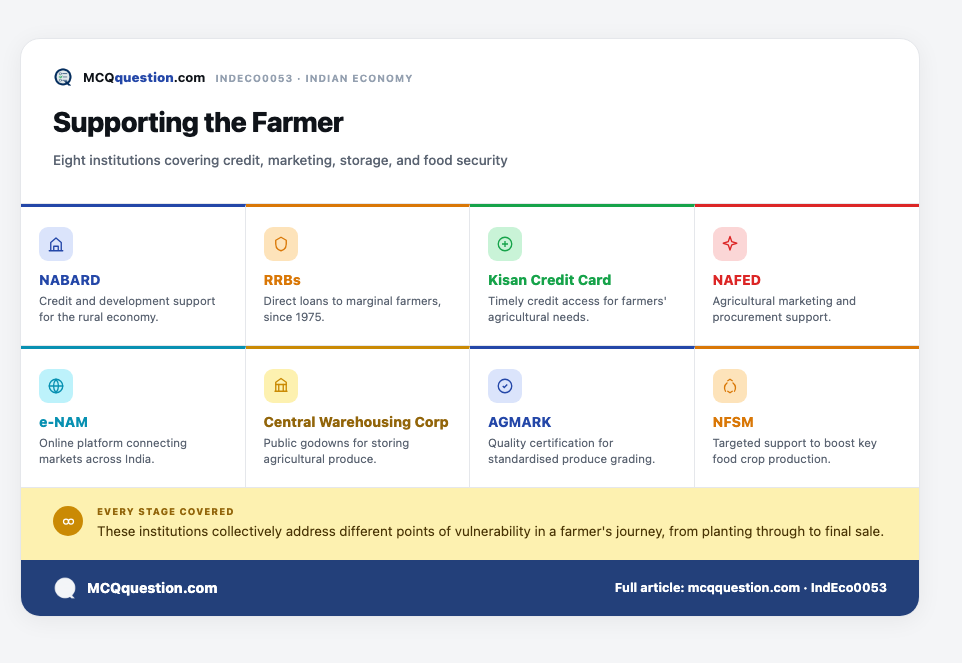This screenshot has width=962, height=663.
Task: Open the MCQquestion.com header link
Action: pyautogui.click(x=144, y=78)
